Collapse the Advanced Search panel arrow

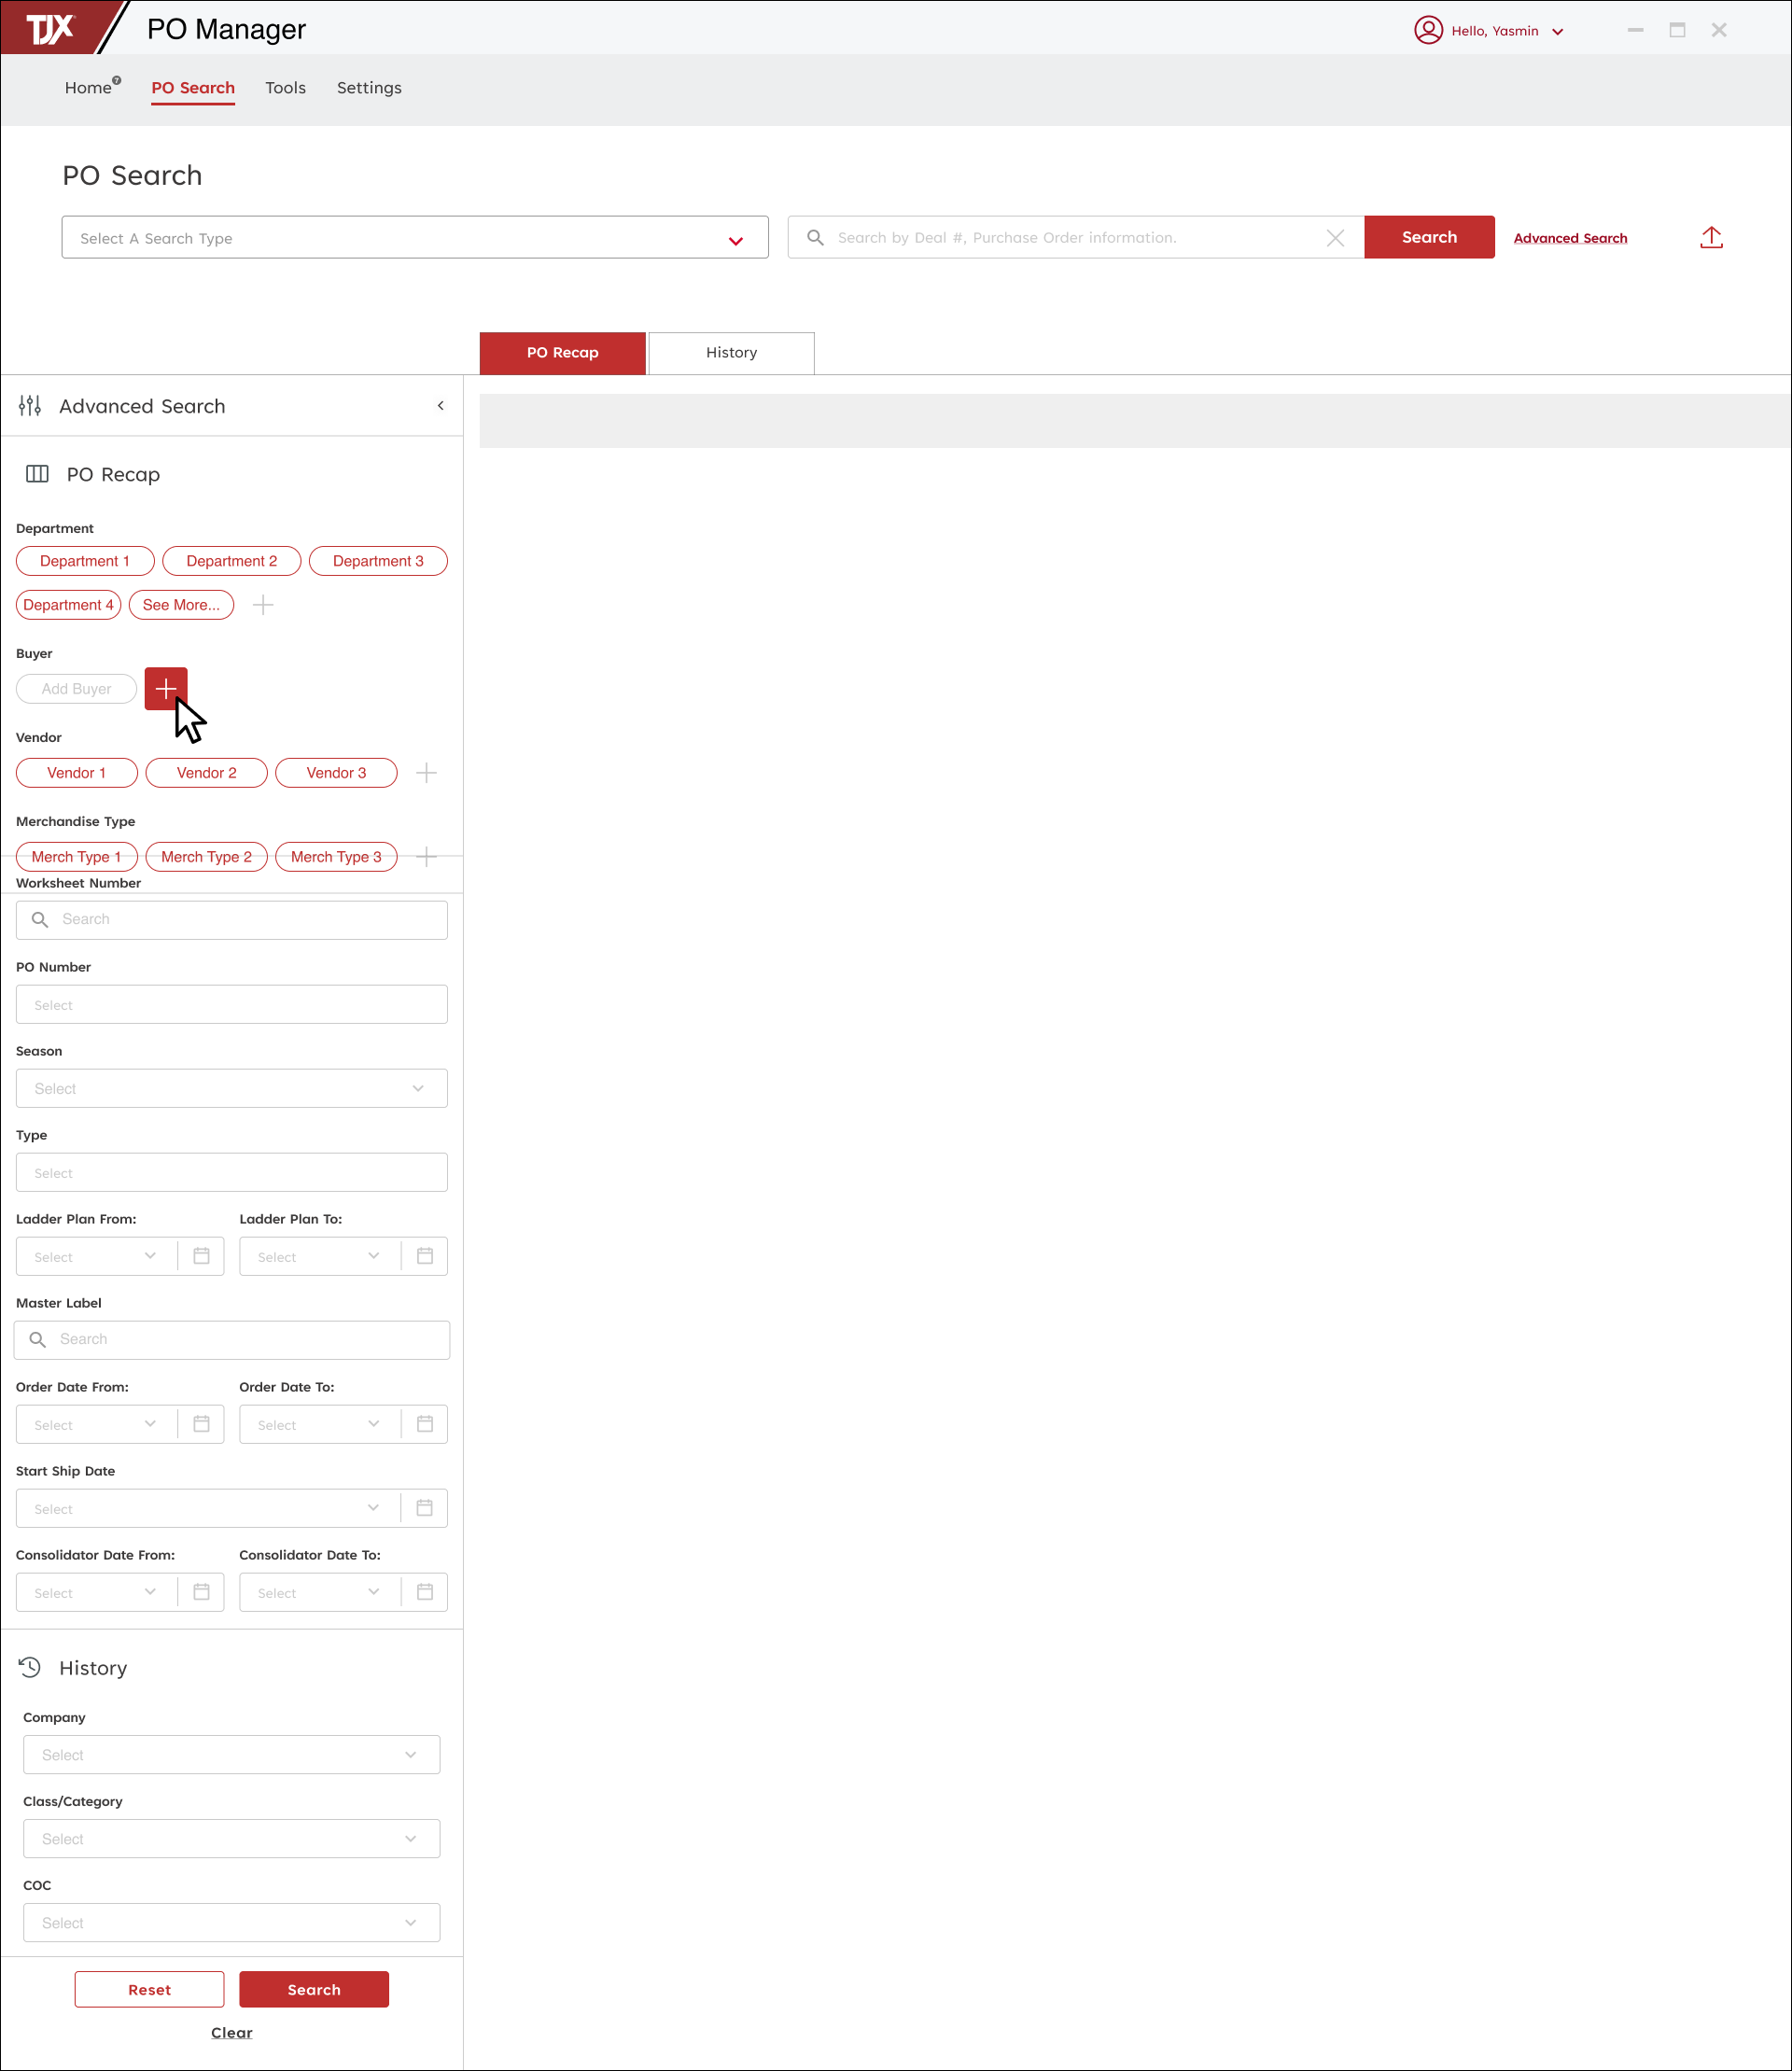pyautogui.click(x=440, y=406)
